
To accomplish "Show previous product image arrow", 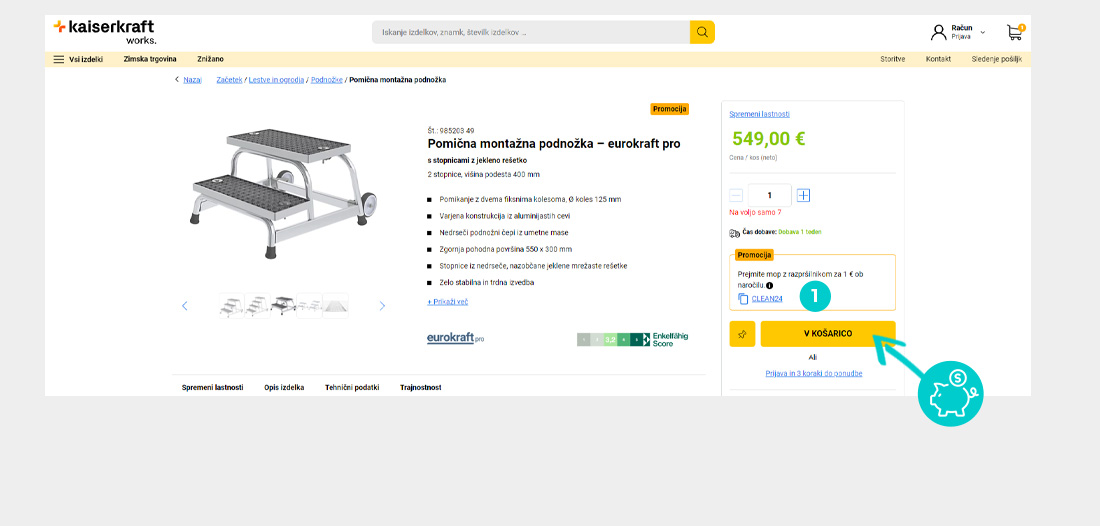I will click(185, 306).
